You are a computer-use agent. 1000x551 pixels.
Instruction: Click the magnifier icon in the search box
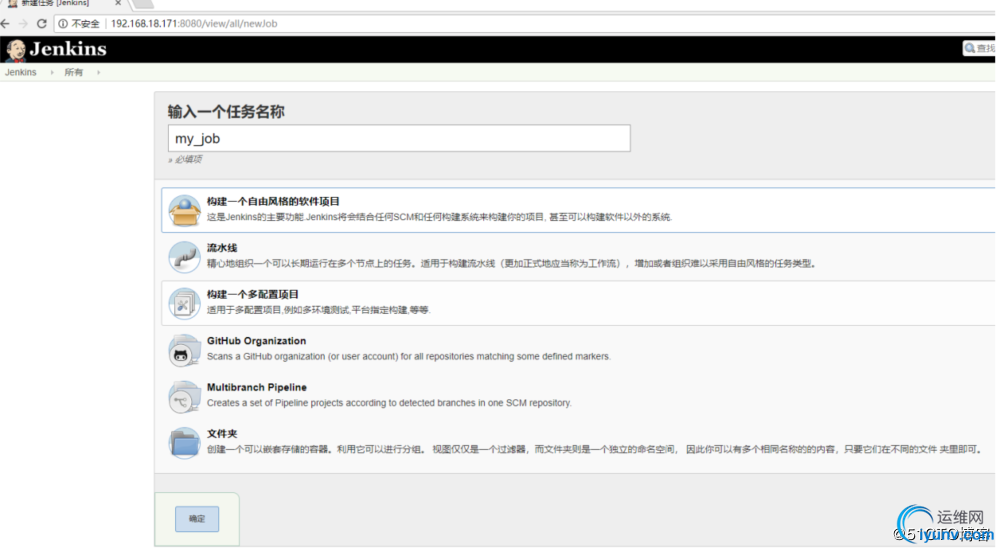pyautogui.click(x=970, y=48)
